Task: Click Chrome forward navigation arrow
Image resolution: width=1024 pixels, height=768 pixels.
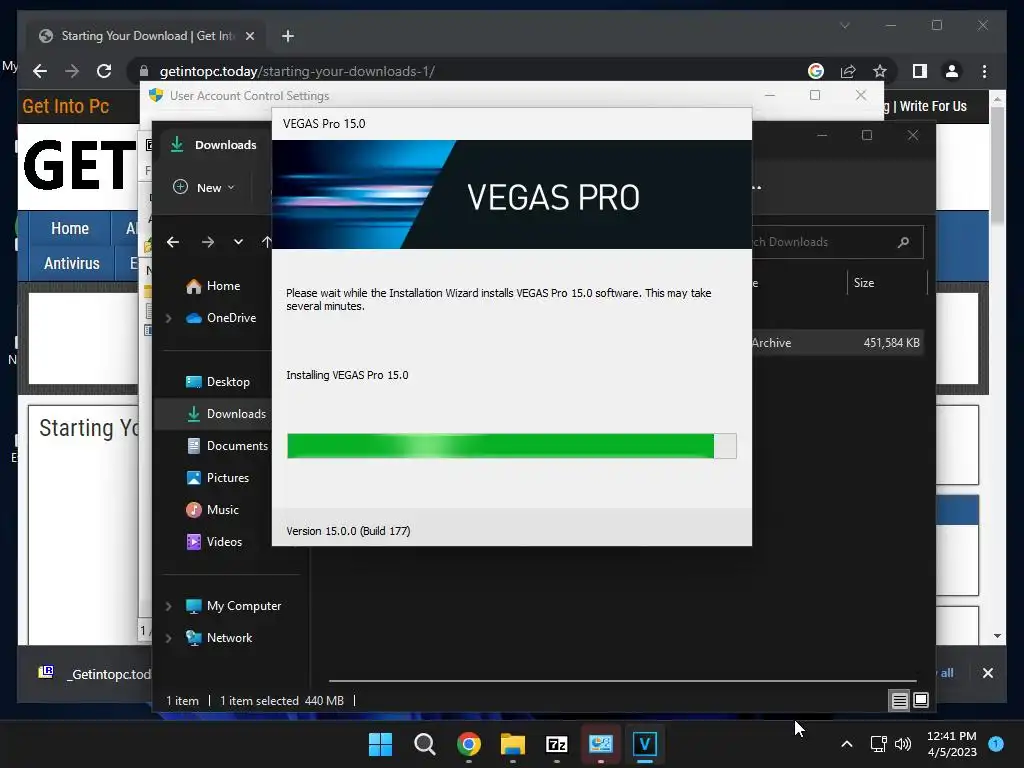Action: pyautogui.click(x=72, y=71)
